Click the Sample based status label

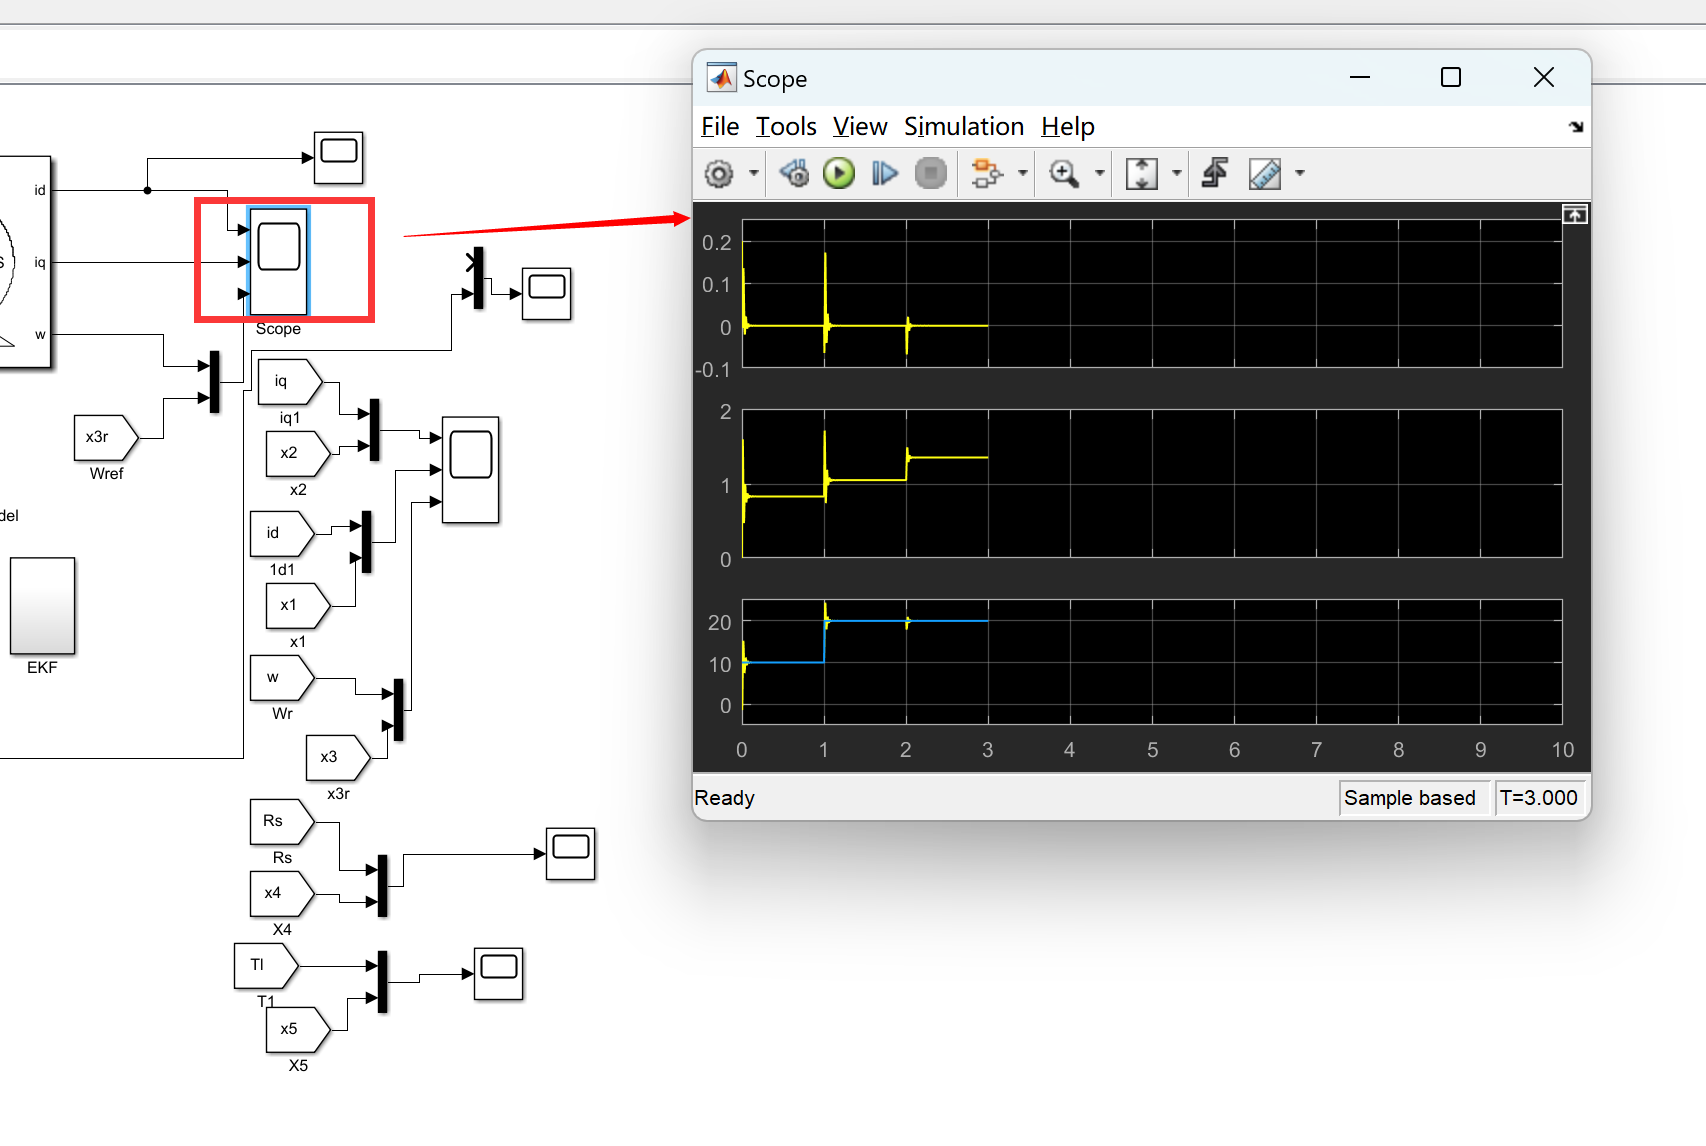tap(1410, 798)
